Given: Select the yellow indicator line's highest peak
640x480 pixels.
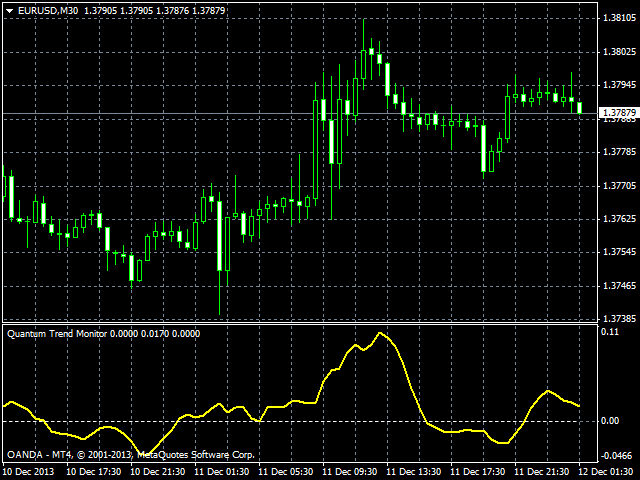Looking at the screenshot, I should click(x=379, y=333).
